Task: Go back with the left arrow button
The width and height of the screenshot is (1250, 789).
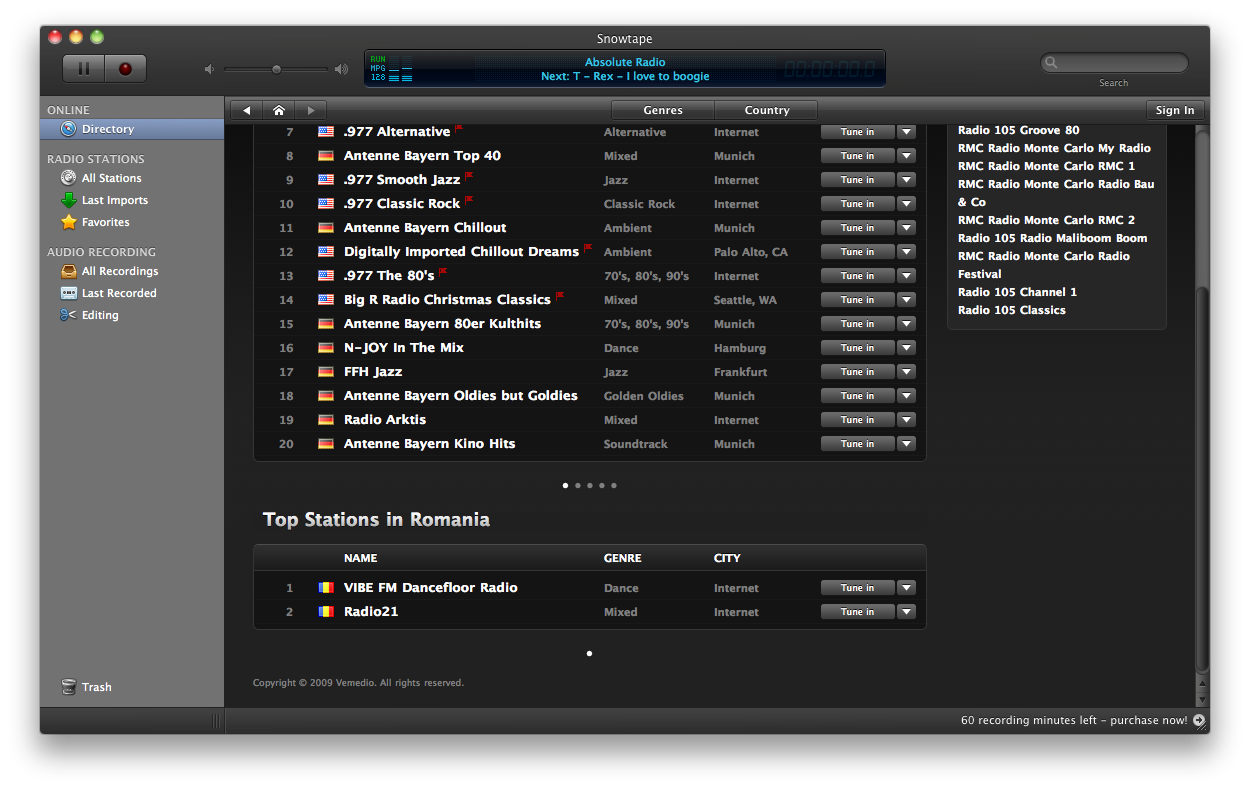Action: (x=246, y=110)
